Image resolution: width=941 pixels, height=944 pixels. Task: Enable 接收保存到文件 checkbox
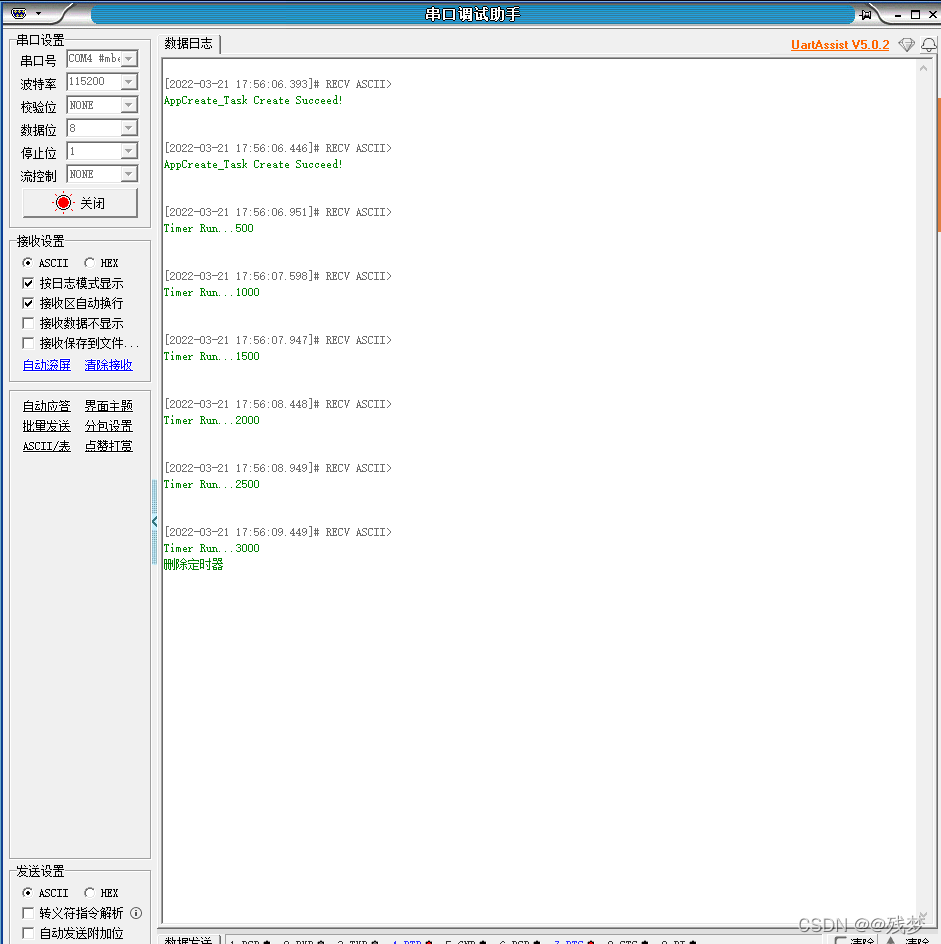28,343
